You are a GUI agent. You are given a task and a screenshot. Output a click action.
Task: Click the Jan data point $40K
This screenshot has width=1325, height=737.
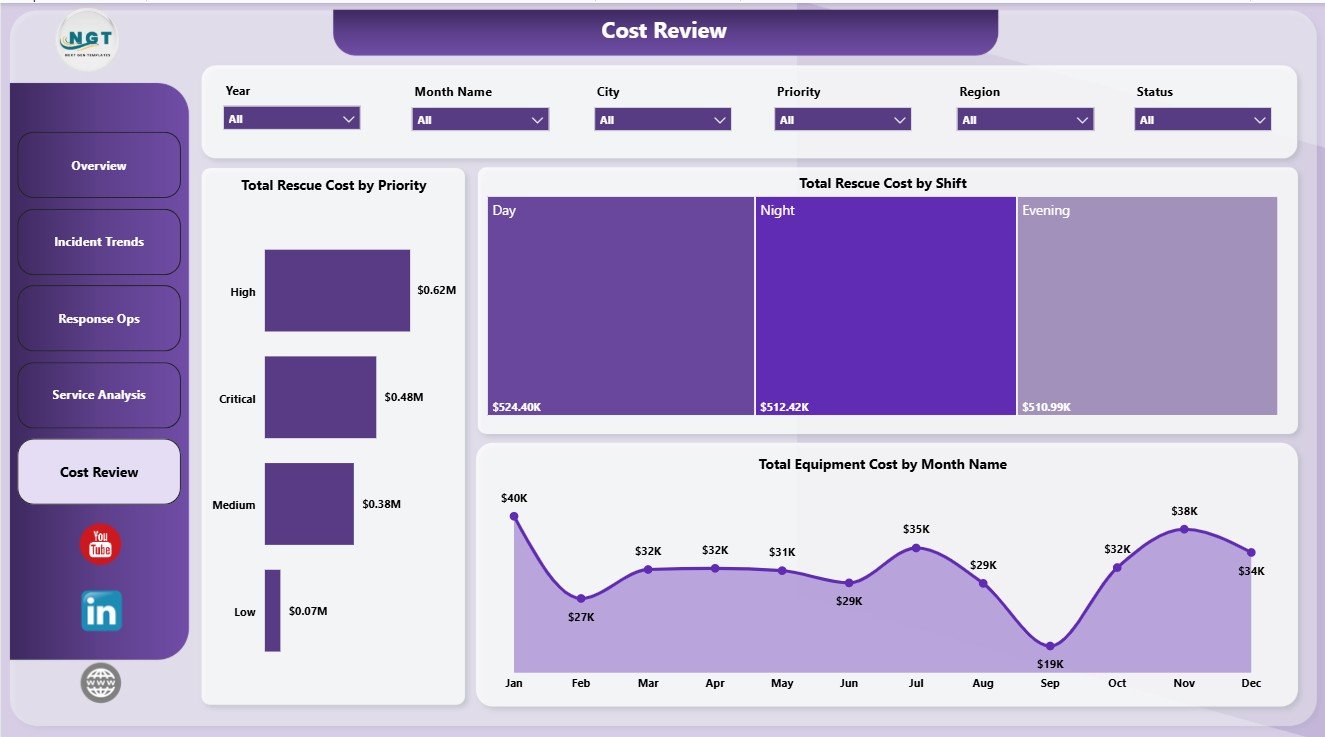click(x=514, y=516)
